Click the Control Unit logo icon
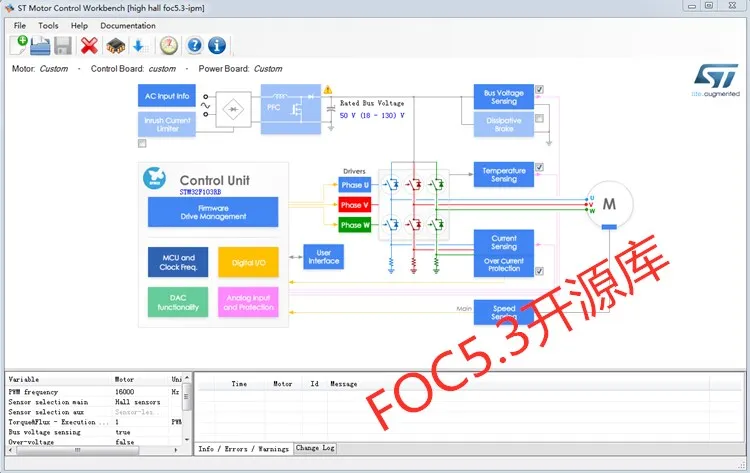 (154, 178)
